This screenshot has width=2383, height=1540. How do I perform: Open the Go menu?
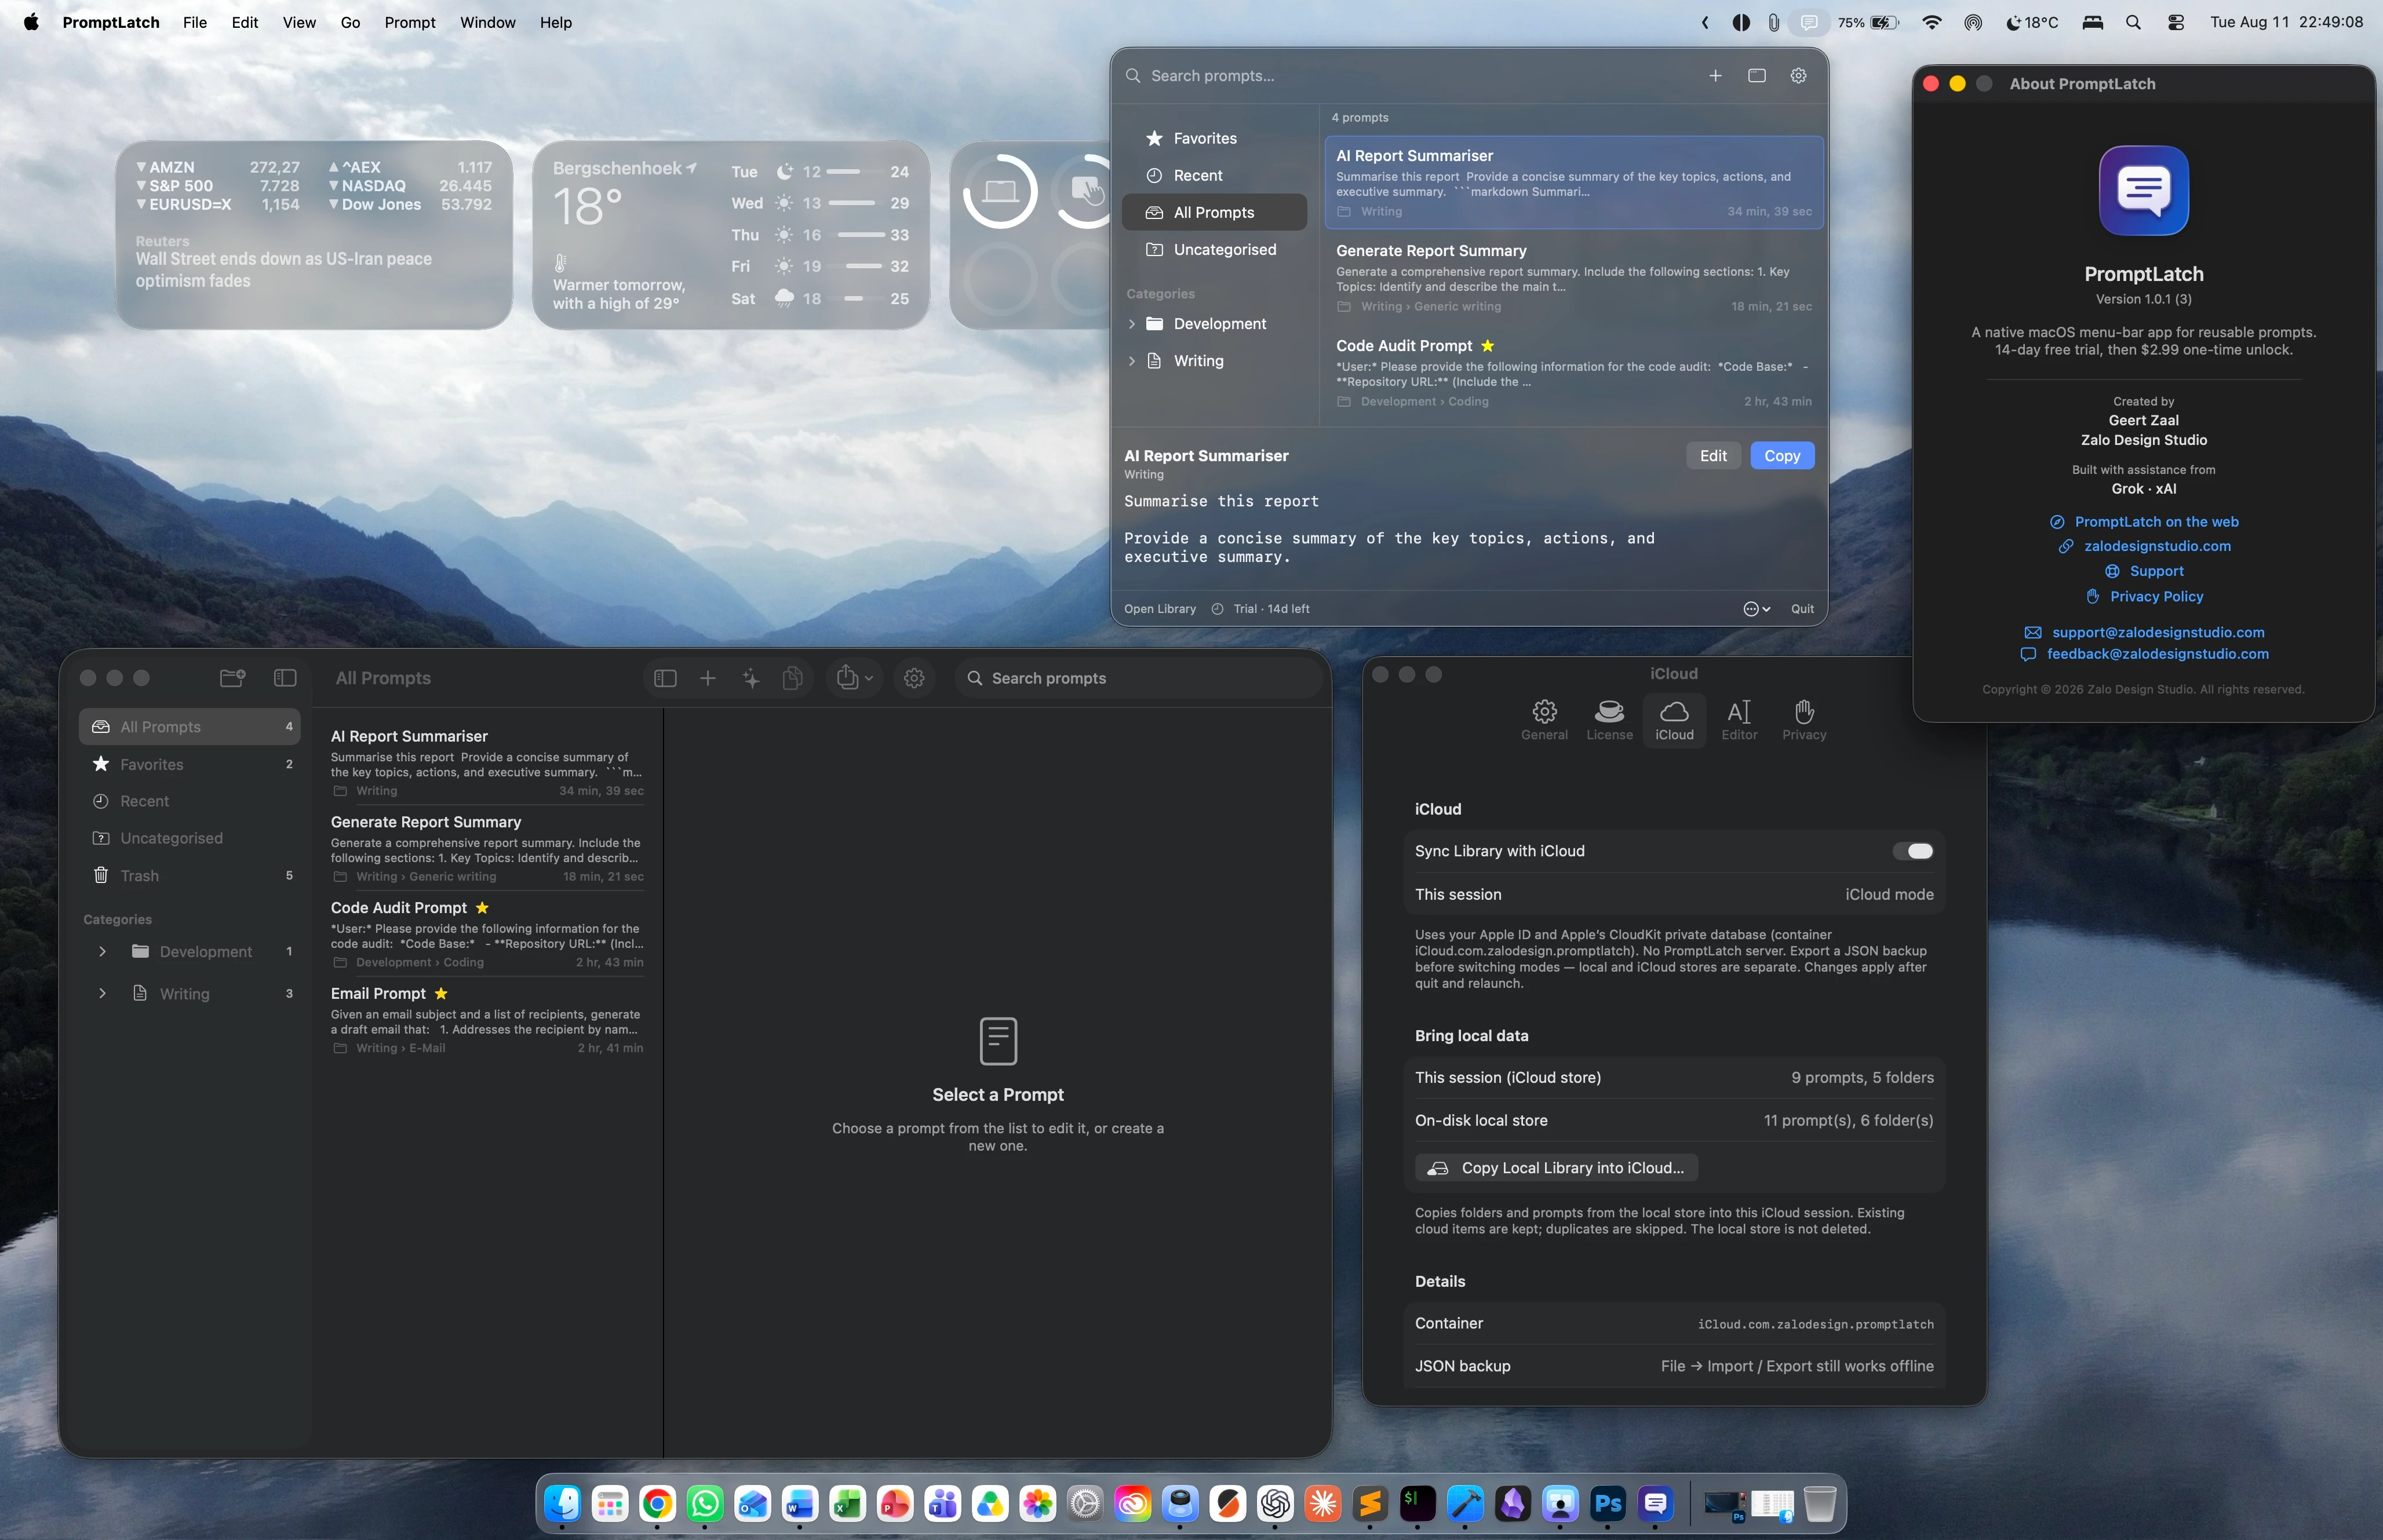350,22
